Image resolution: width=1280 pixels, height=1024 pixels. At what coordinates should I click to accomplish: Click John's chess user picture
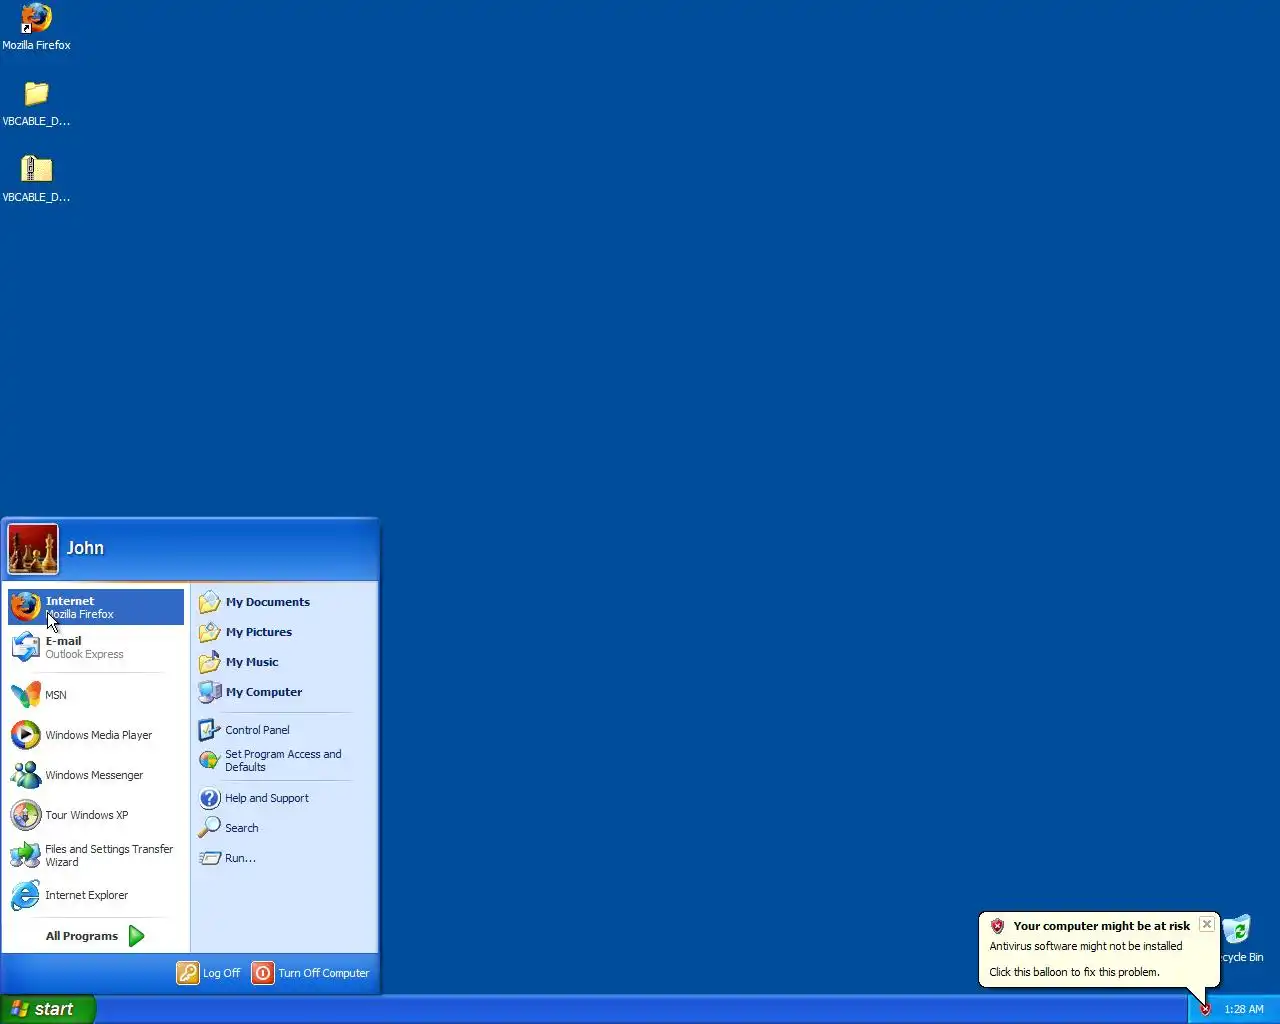click(x=33, y=549)
